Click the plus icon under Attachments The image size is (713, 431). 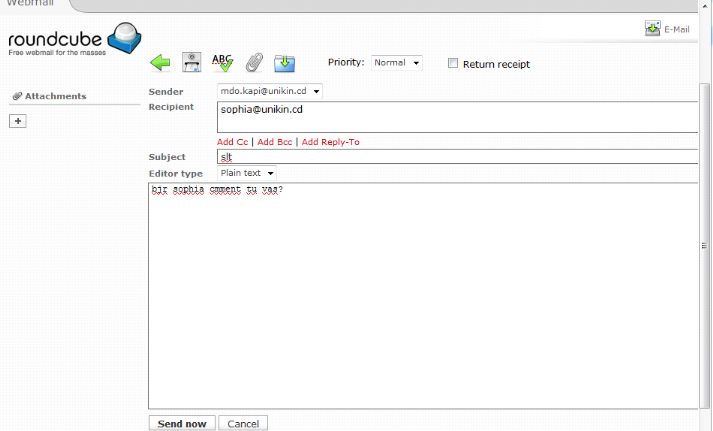[x=18, y=121]
